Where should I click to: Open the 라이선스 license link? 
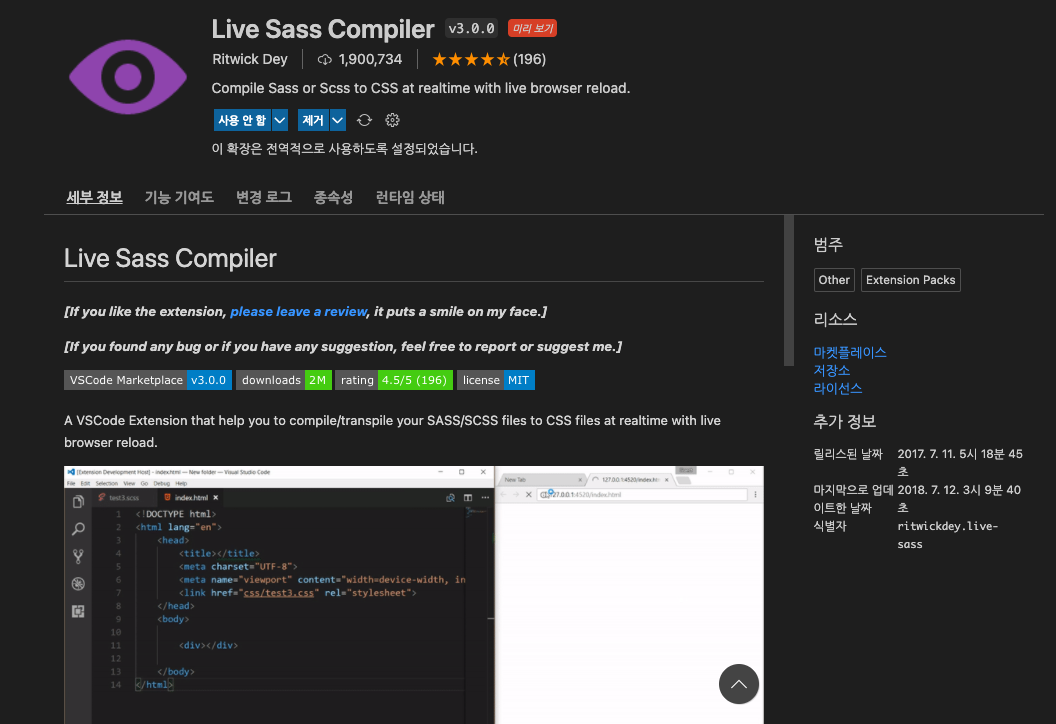click(838, 389)
